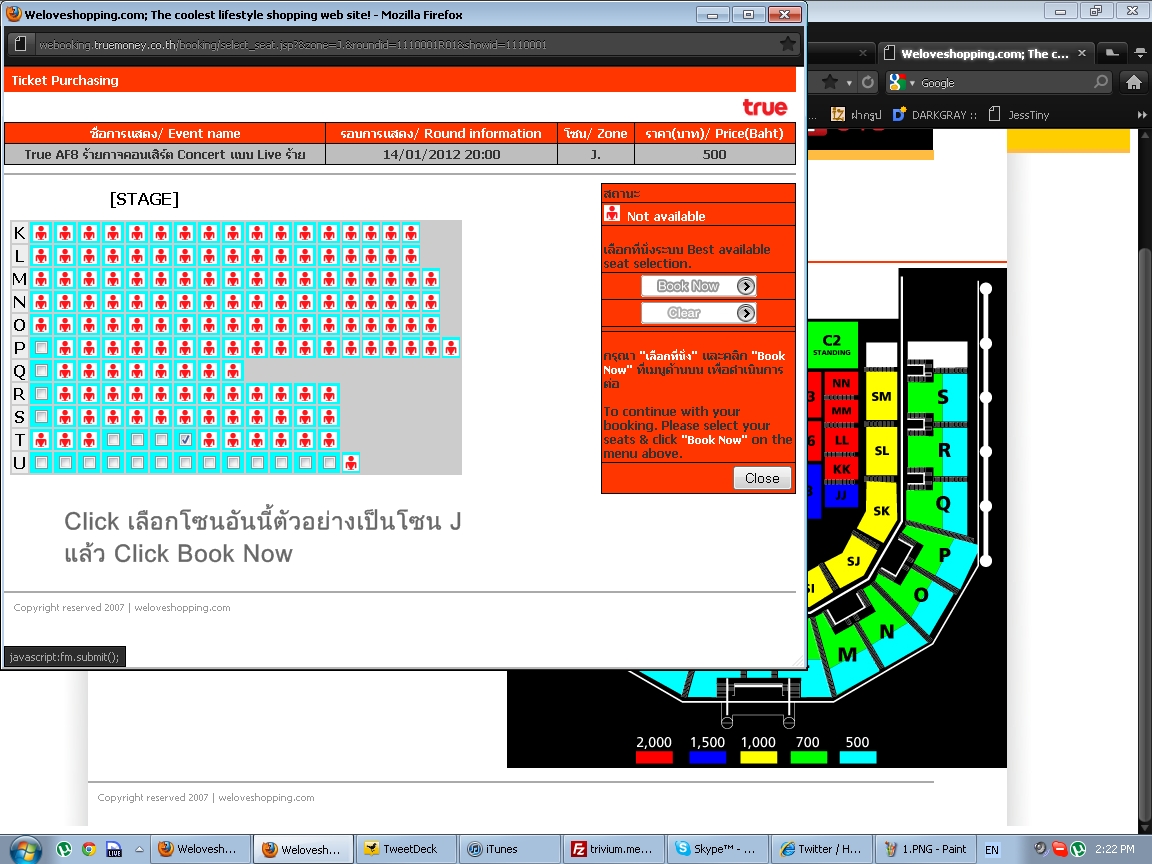Click last occupied seat icon in row P
The width and height of the screenshot is (1152, 864).
[451, 348]
